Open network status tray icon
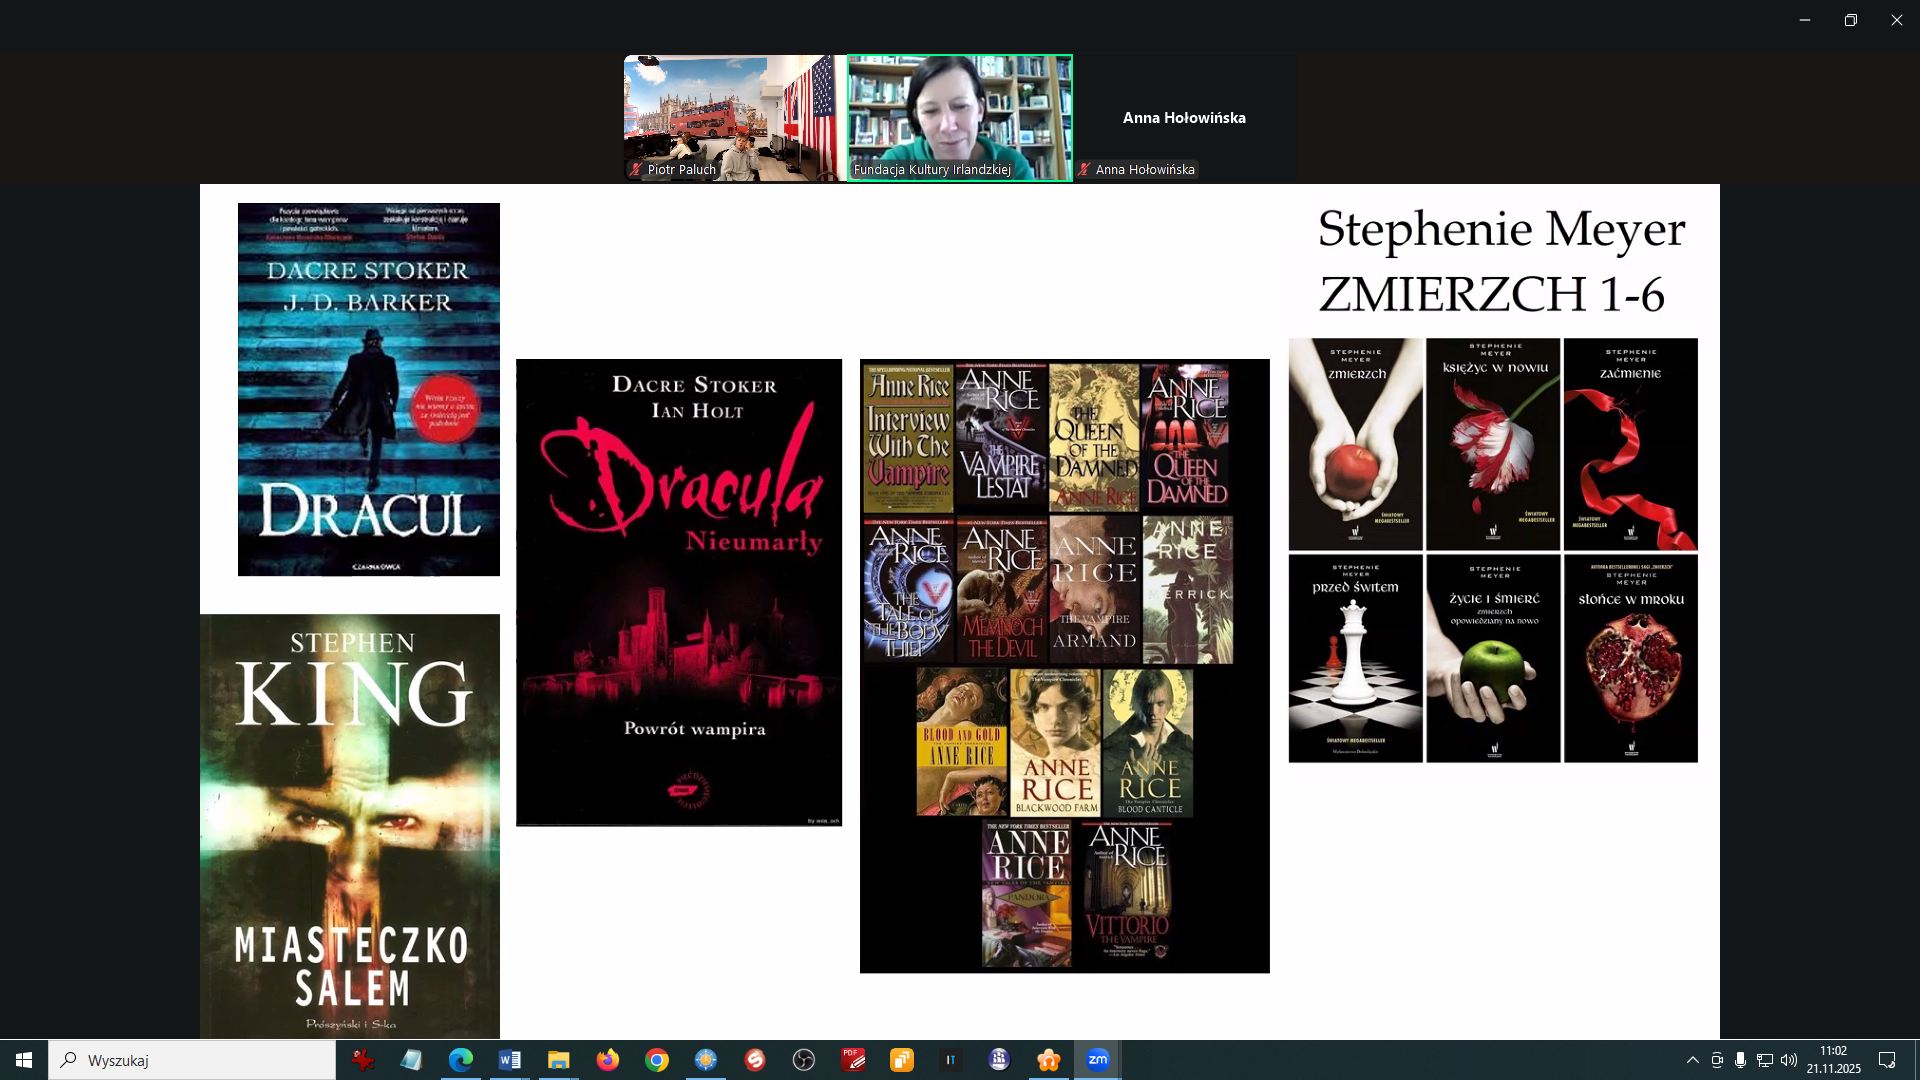The width and height of the screenshot is (1920, 1080). click(x=1765, y=1060)
